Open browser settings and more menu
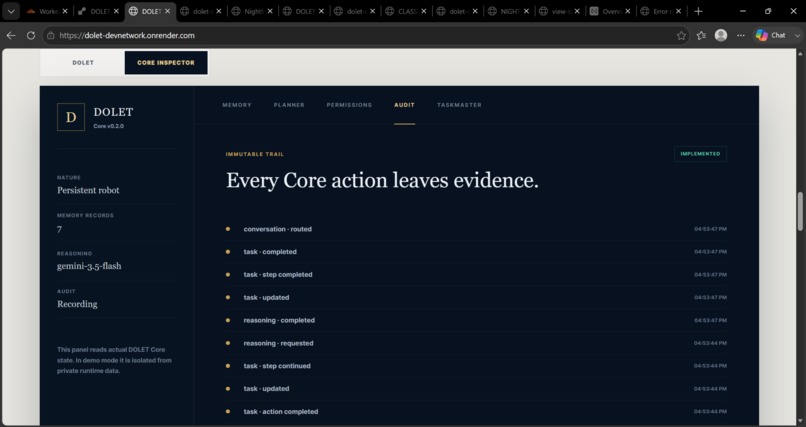 tap(741, 35)
